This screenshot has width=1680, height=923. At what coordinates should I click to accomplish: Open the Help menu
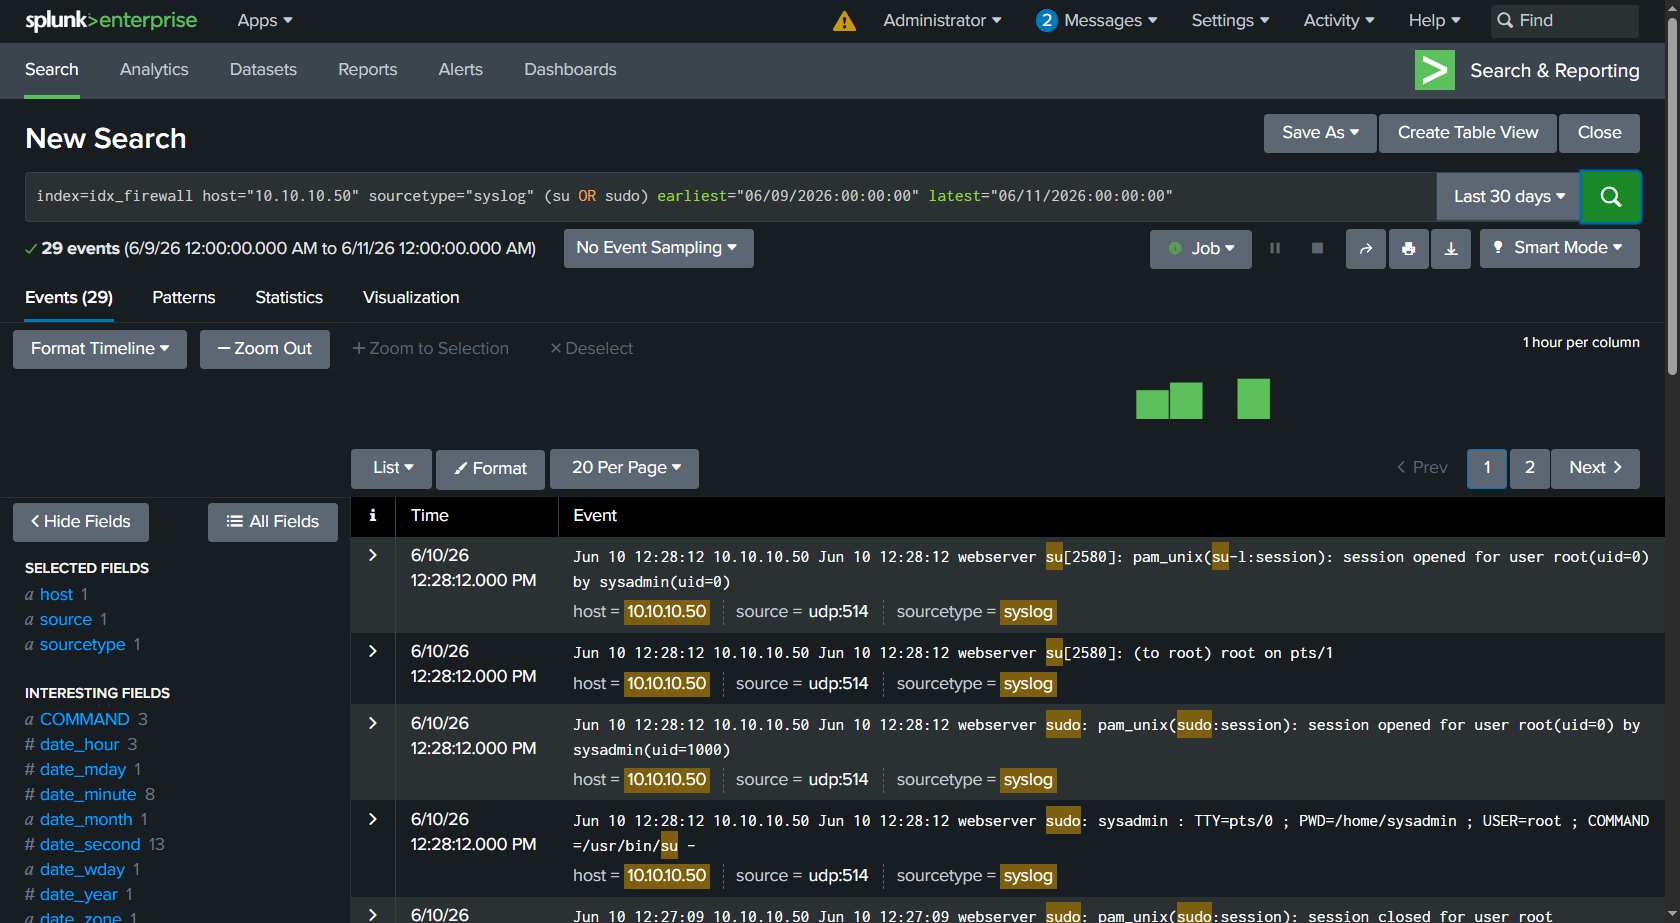pyautogui.click(x=1434, y=21)
